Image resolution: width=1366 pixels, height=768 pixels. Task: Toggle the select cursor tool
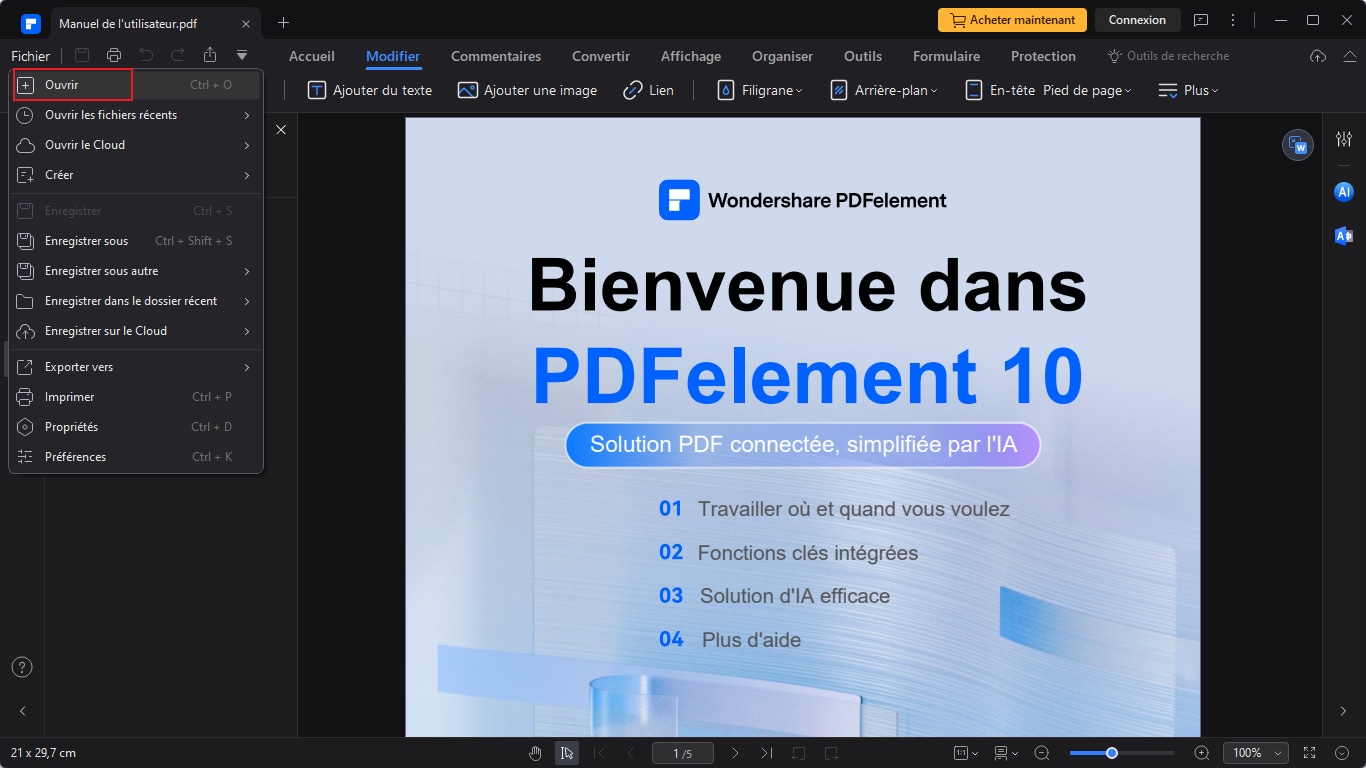tap(567, 753)
